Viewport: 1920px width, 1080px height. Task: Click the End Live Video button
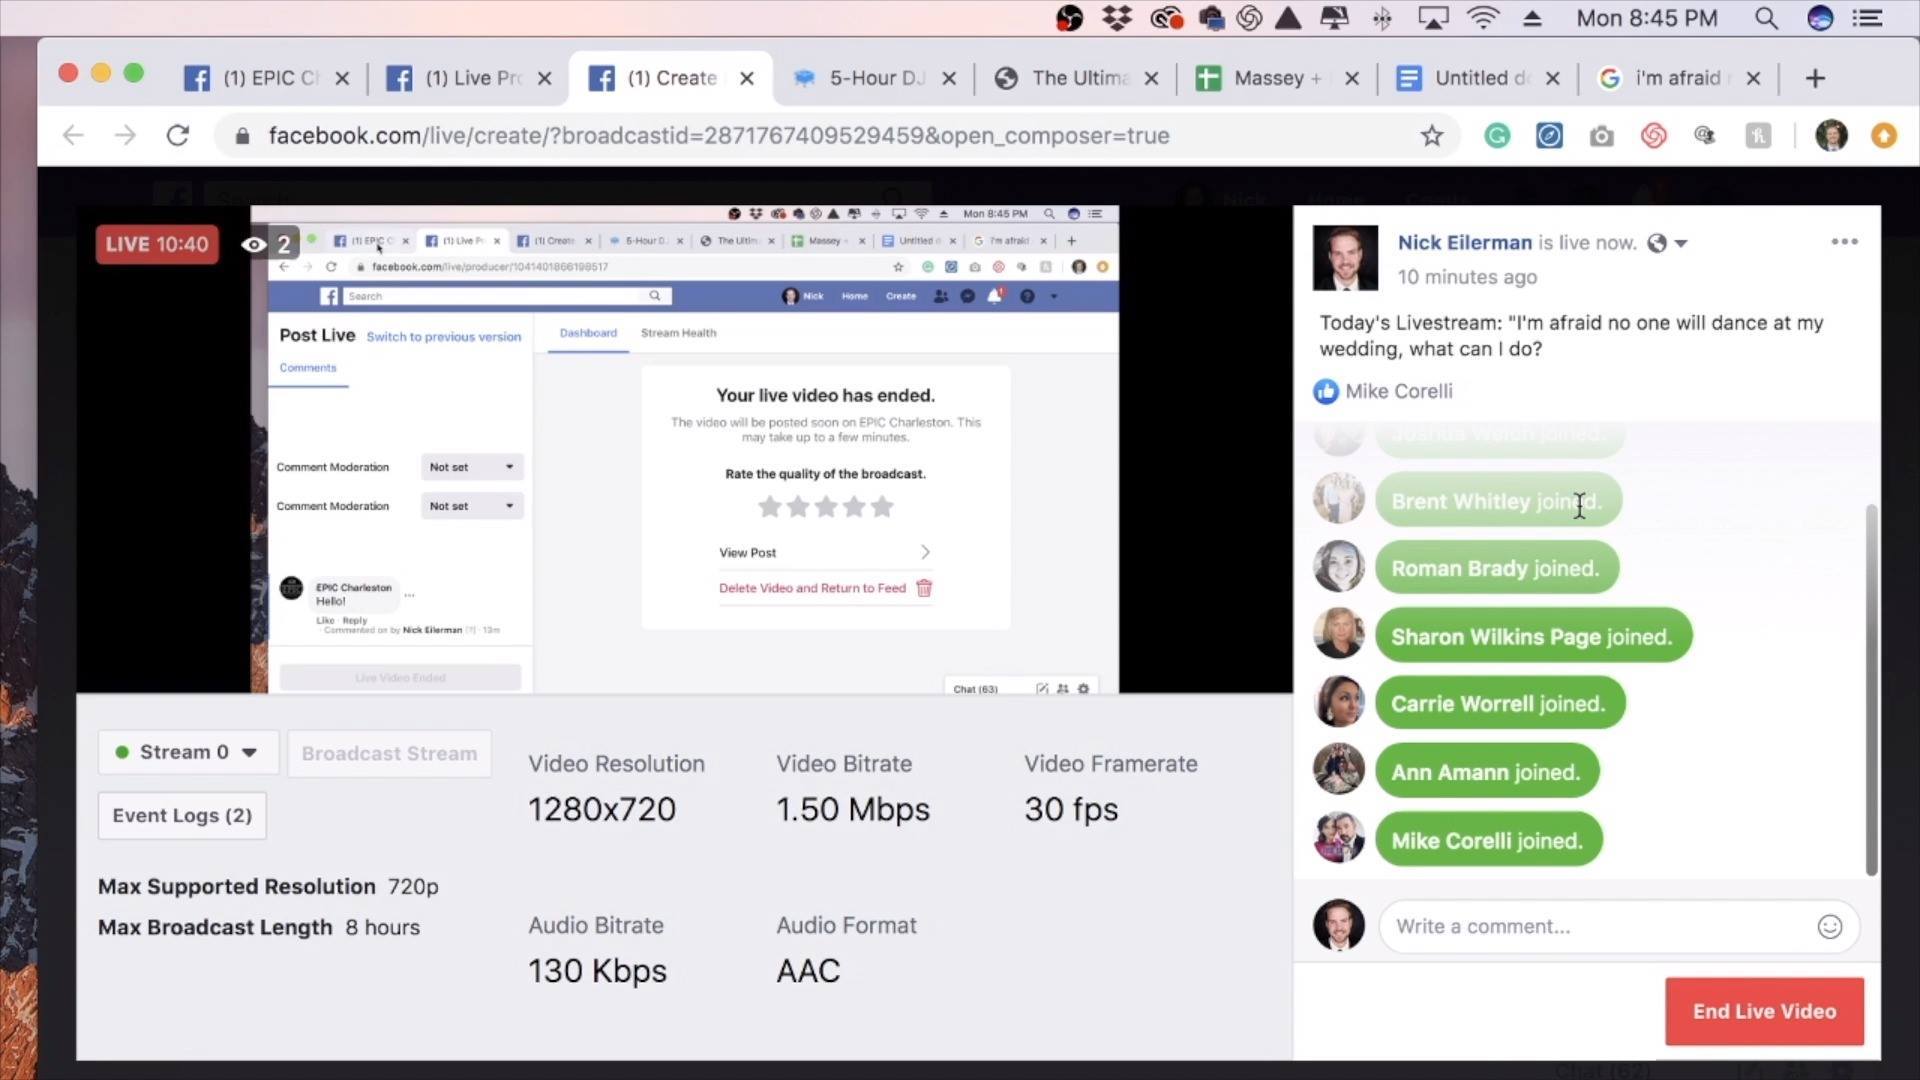[x=1764, y=1011]
